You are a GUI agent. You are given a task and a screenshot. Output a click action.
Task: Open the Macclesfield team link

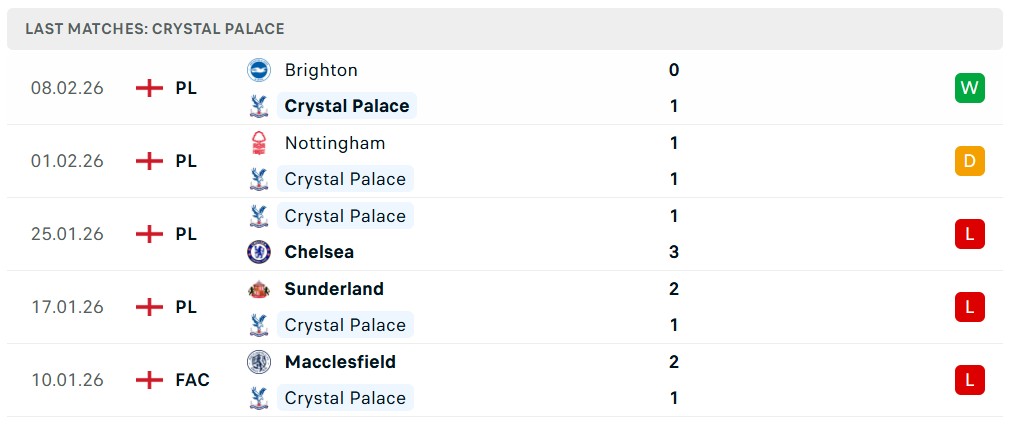click(x=340, y=362)
